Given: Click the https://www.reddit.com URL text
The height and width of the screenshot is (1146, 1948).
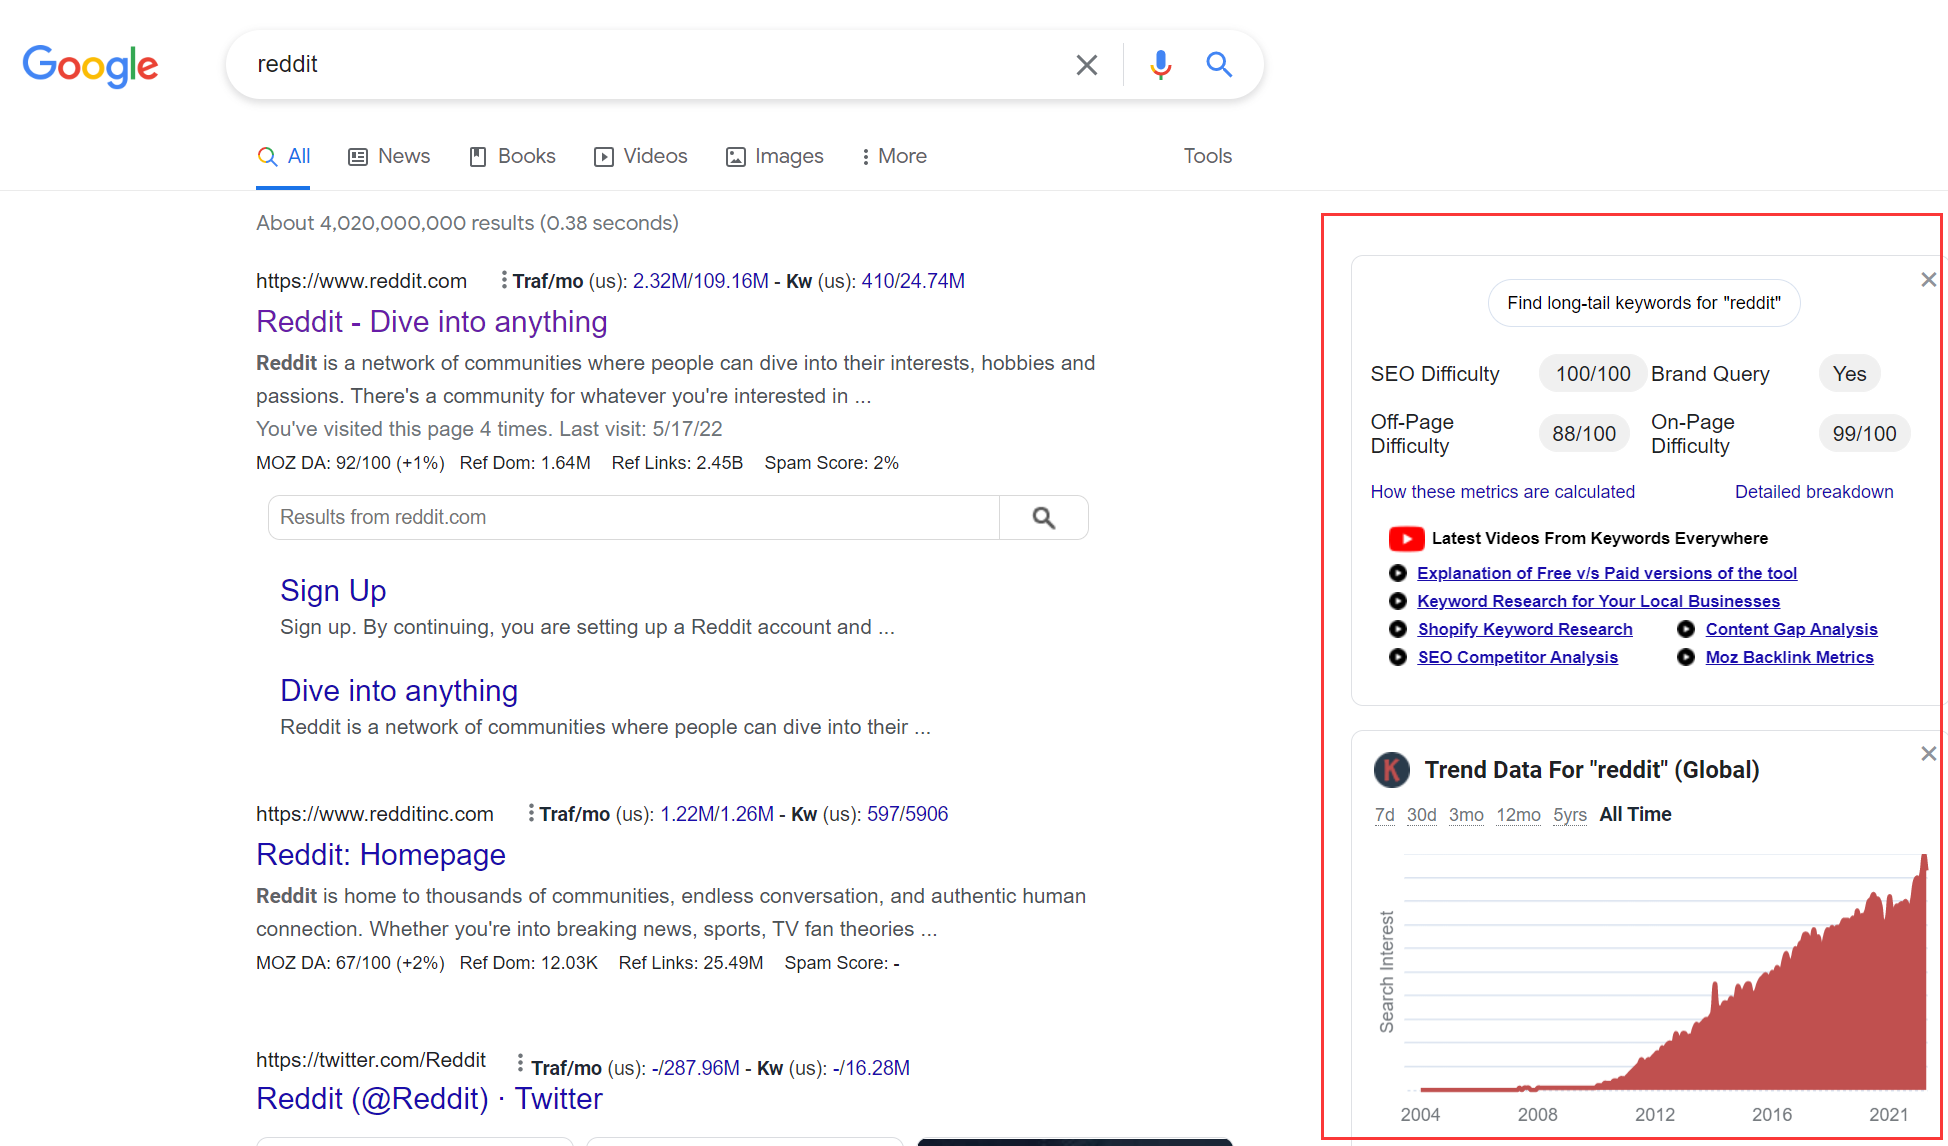Looking at the screenshot, I should coord(361,281).
